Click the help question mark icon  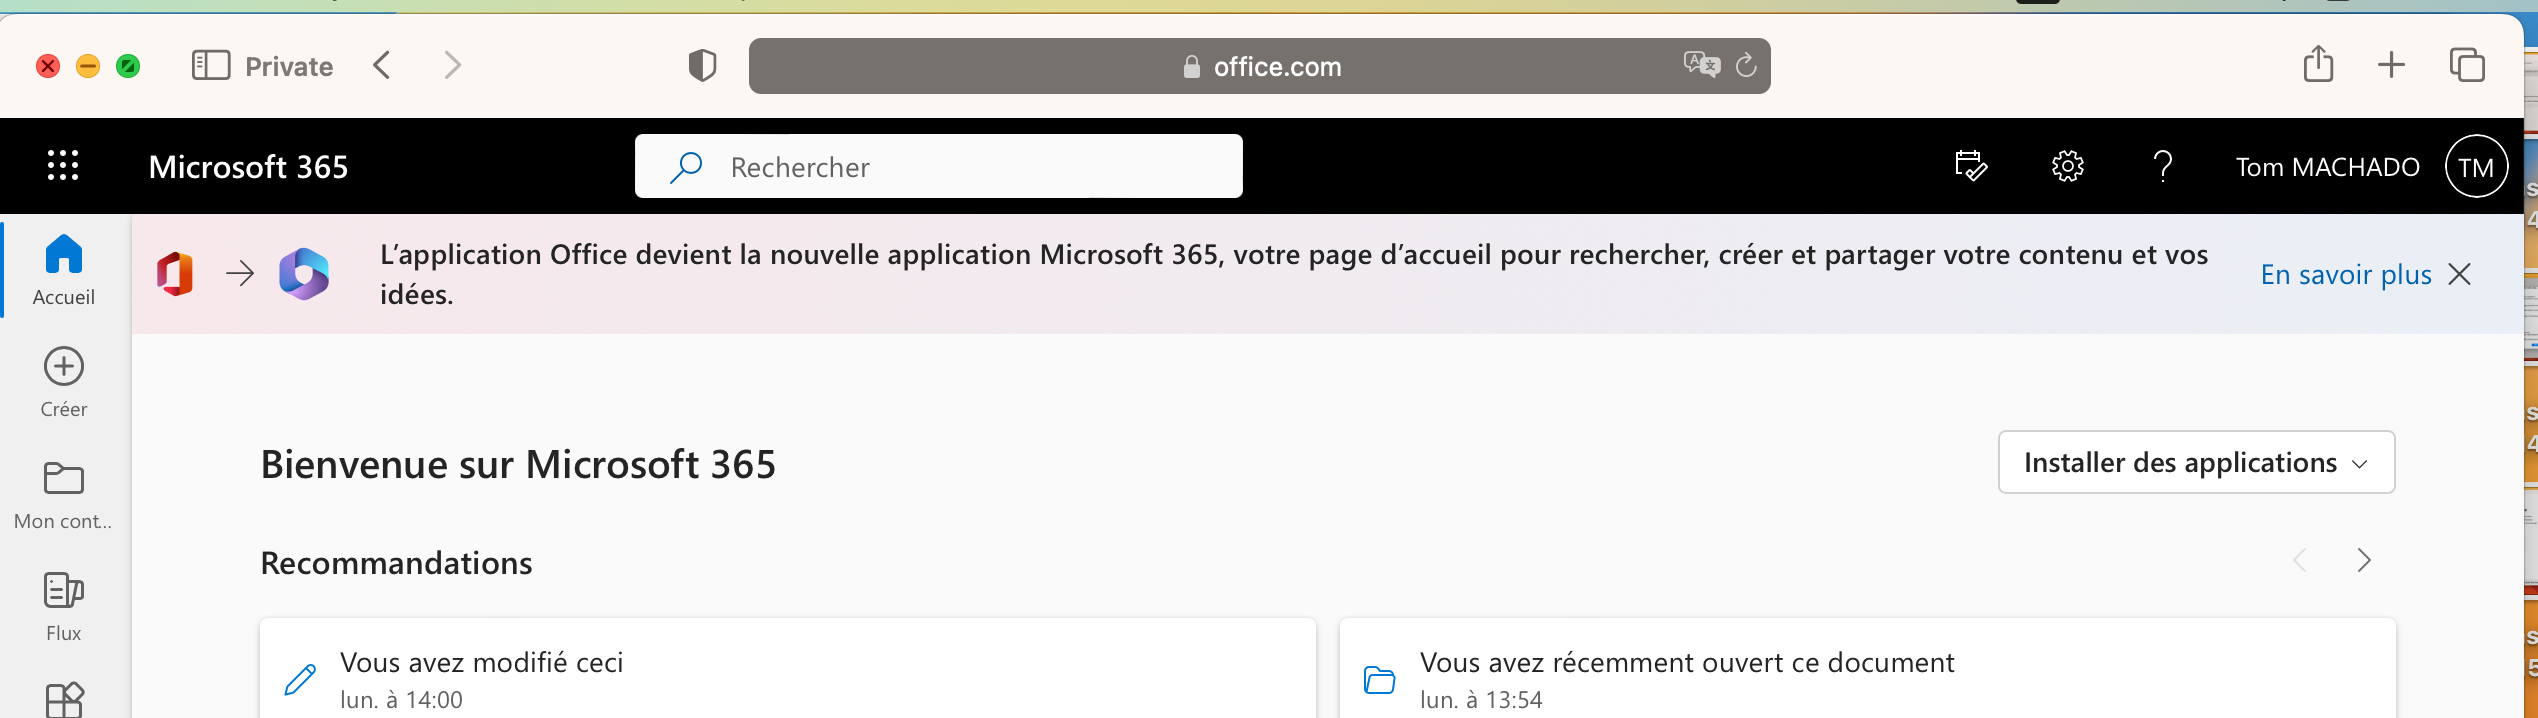click(x=2162, y=166)
